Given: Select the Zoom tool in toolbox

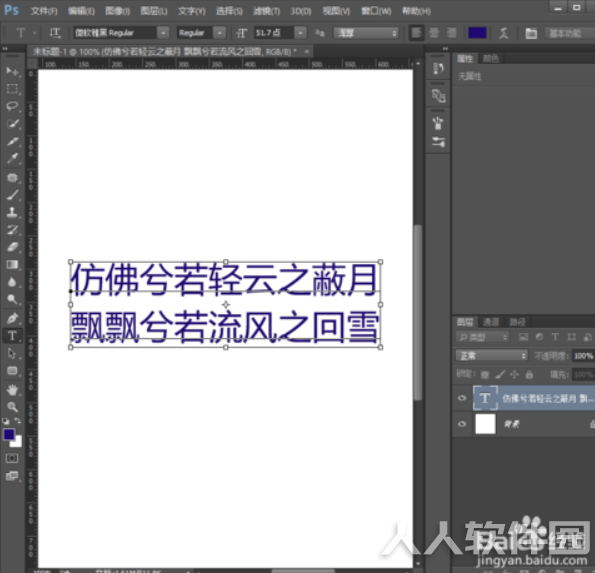Looking at the screenshot, I should (x=12, y=407).
